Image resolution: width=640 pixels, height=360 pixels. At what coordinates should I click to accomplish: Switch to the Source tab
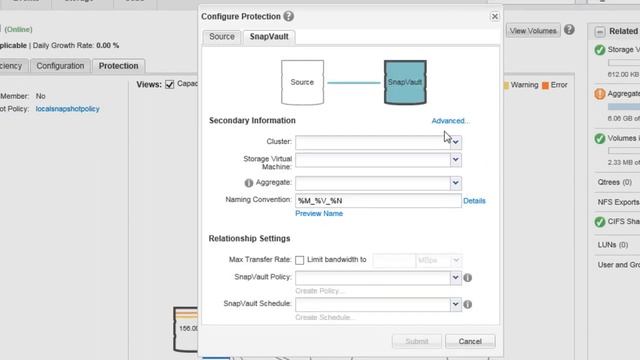click(222, 36)
